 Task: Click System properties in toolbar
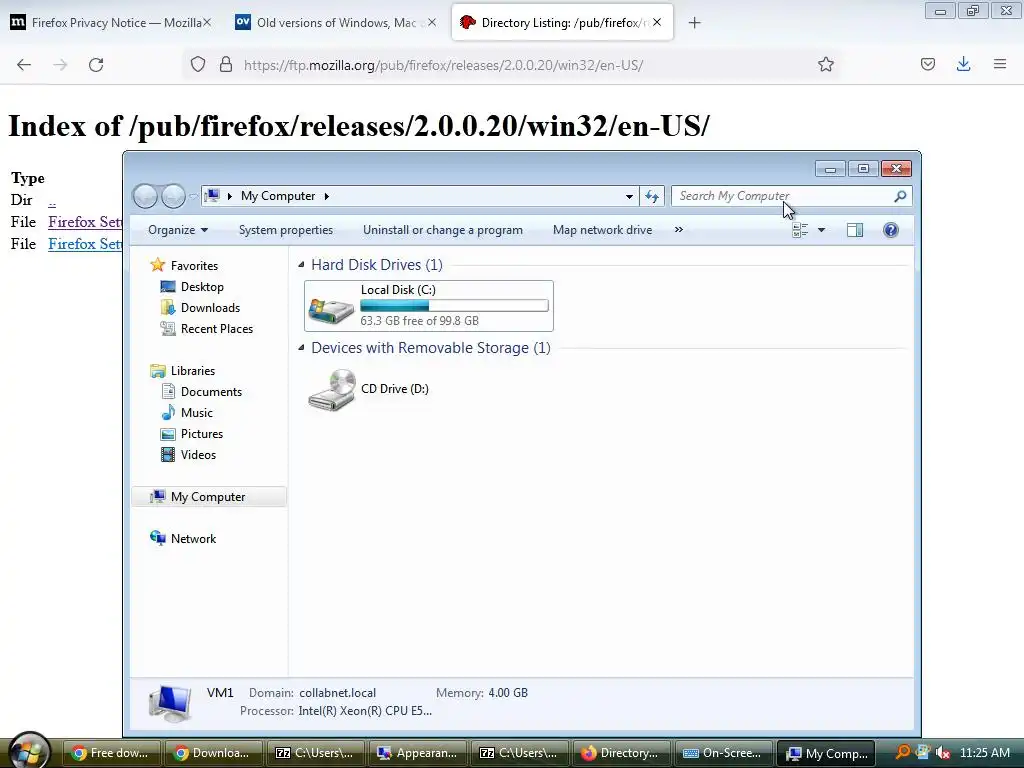tap(285, 230)
